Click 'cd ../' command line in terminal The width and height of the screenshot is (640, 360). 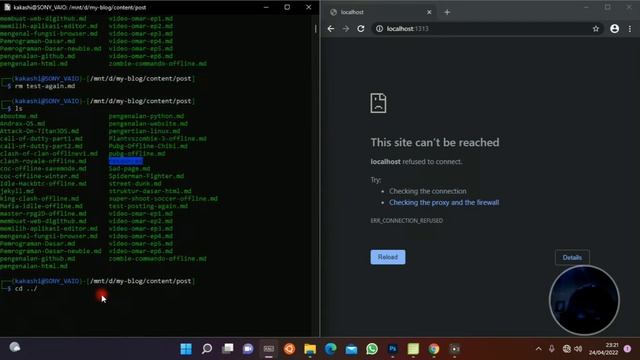(x=26, y=289)
